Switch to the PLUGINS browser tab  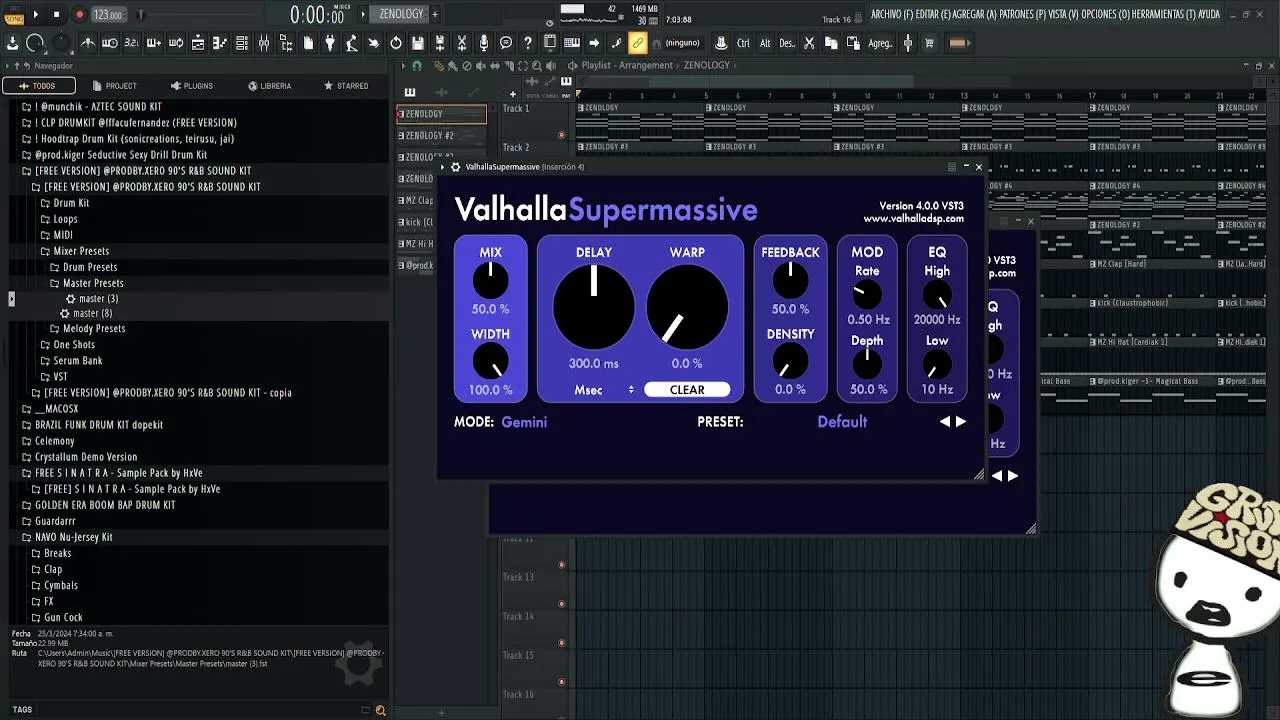191,86
